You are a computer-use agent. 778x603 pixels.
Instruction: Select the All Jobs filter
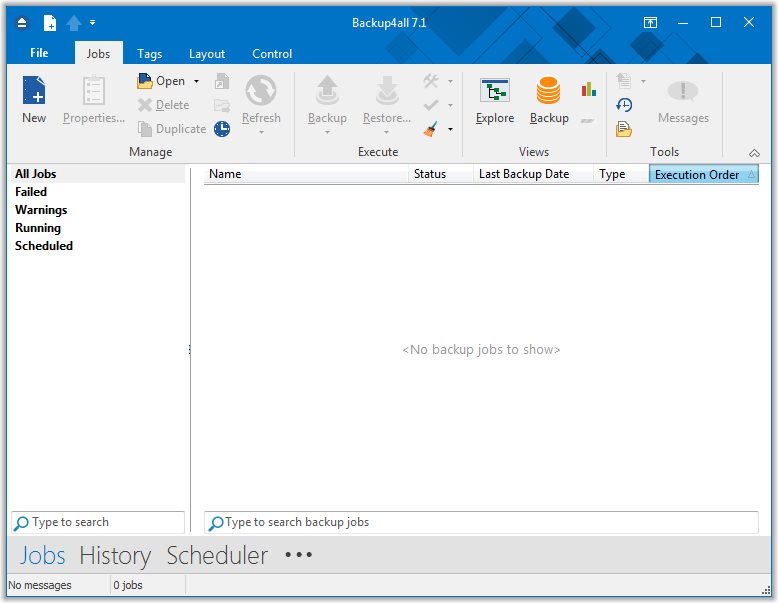(98, 174)
